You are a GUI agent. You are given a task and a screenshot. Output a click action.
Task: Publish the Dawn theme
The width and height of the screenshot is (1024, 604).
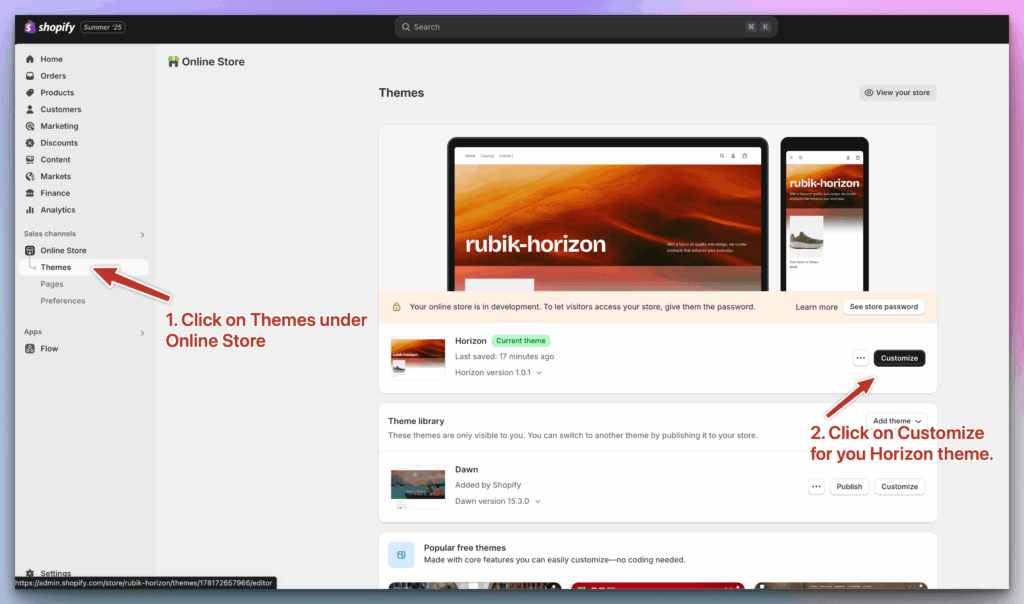[x=849, y=486]
